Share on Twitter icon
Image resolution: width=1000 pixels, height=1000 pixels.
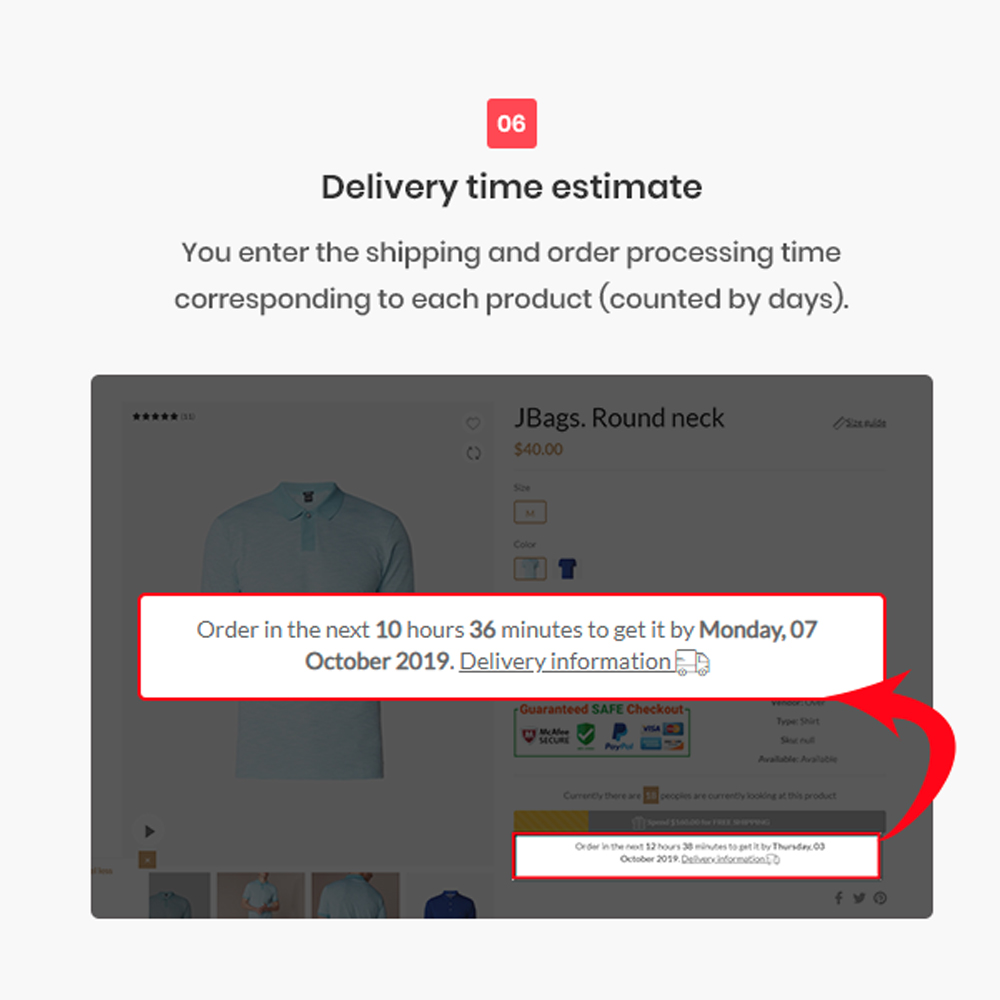point(859,898)
